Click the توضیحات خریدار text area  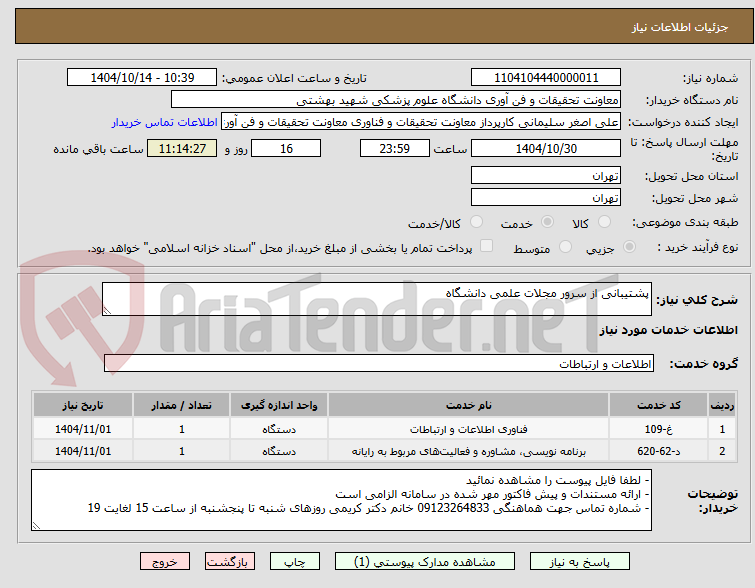(x=341, y=500)
